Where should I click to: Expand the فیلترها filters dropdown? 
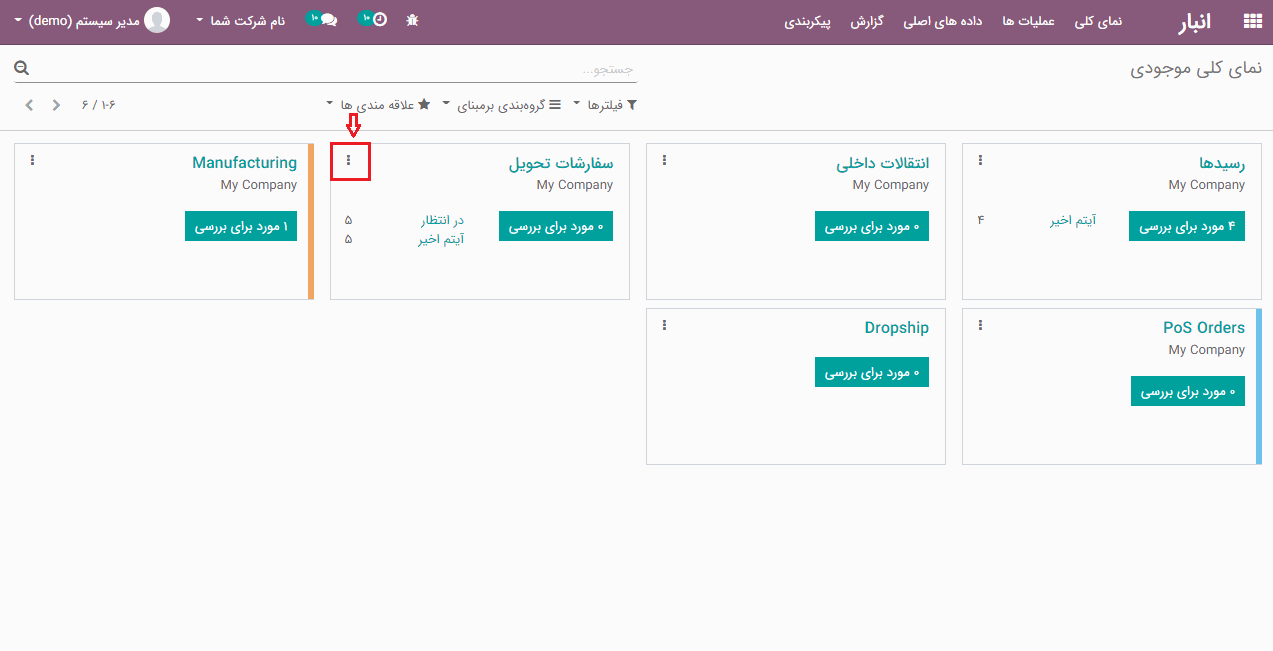point(606,105)
